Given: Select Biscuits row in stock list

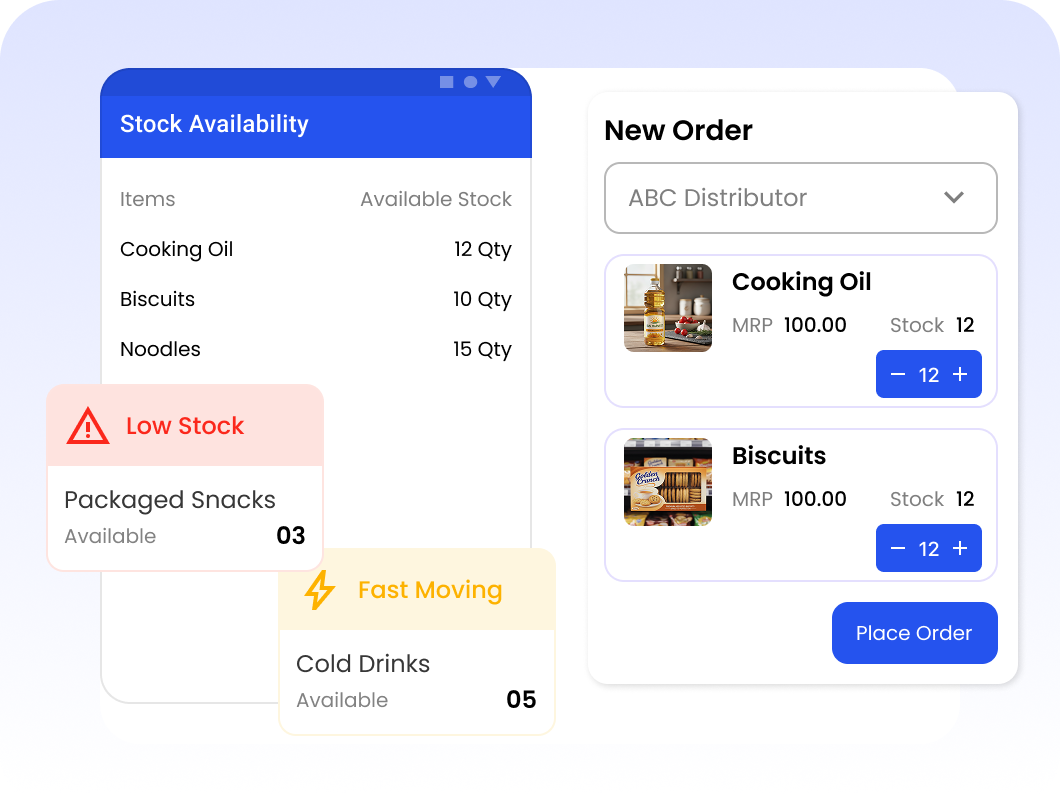Looking at the screenshot, I should point(316,299).
